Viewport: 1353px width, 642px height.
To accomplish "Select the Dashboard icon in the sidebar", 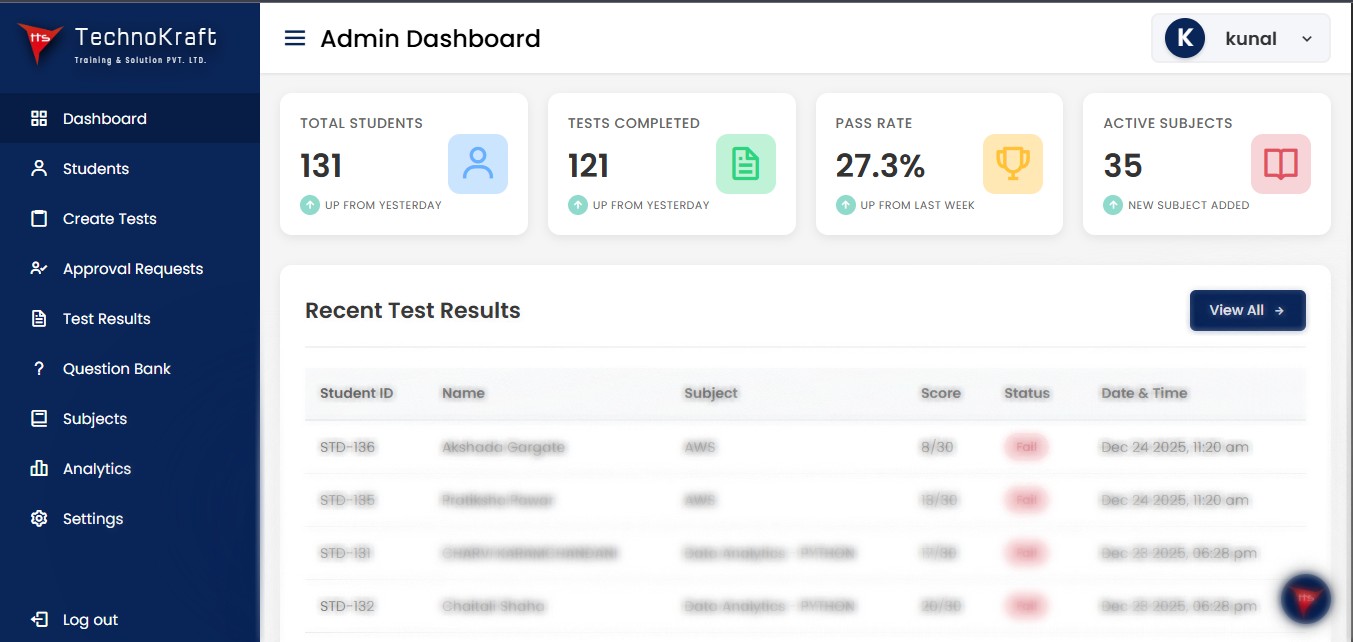I will [x=38, y=118].
